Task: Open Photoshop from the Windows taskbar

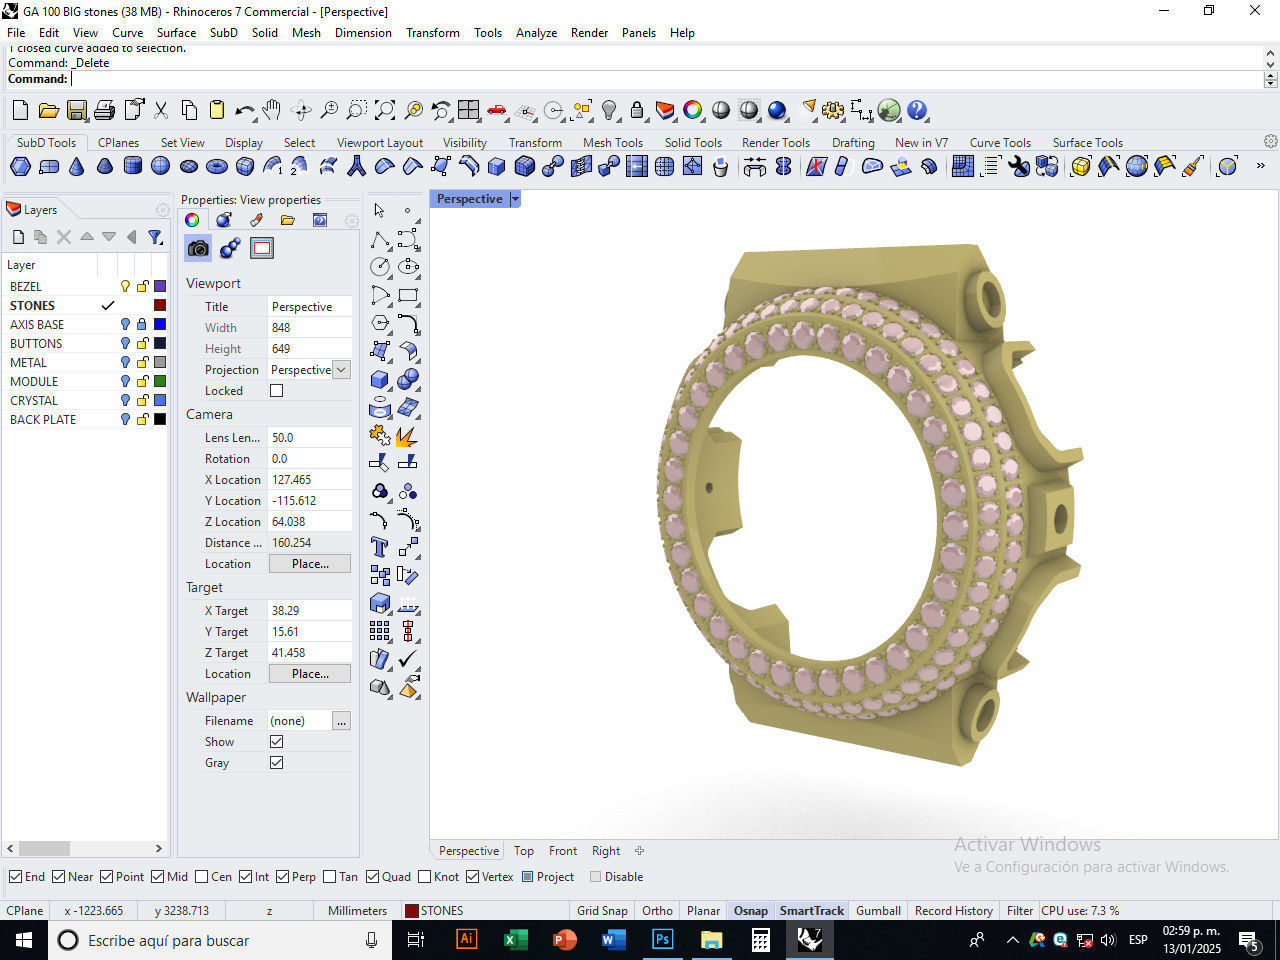Action: click(662, 940)
